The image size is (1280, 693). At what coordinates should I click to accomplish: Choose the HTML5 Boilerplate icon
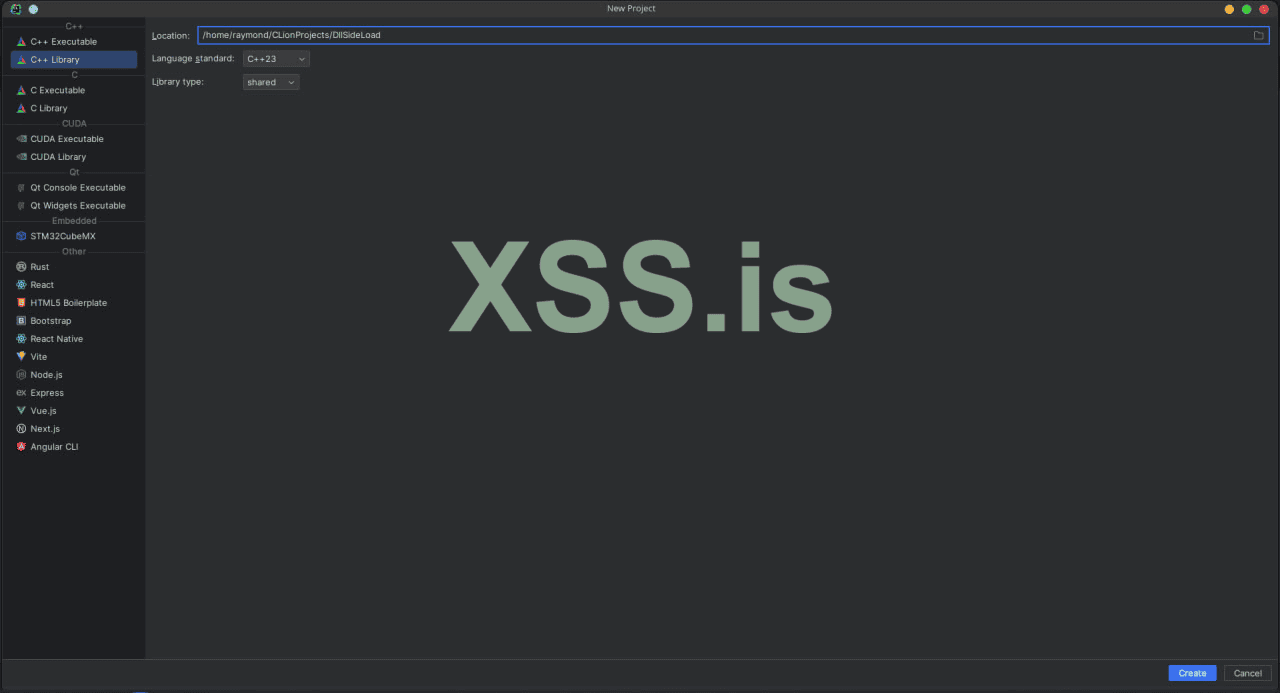coord(21,303)
